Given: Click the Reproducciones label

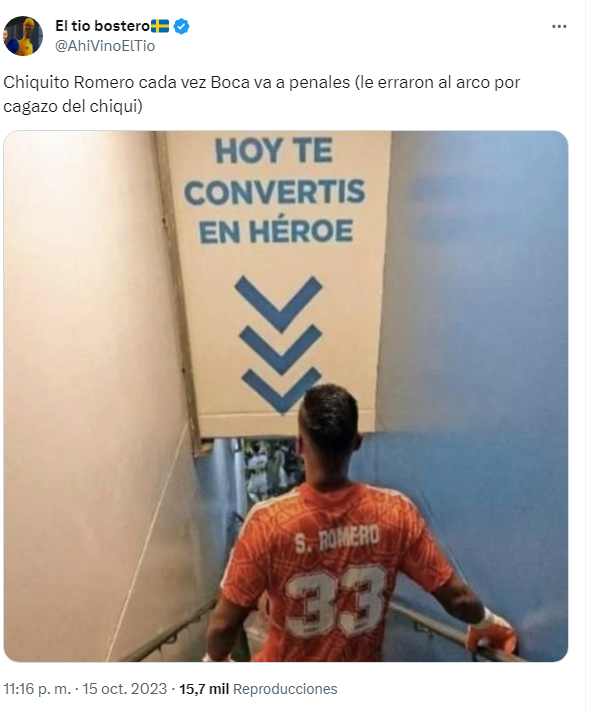Looking at the screenshot, I should coord(285,689).
